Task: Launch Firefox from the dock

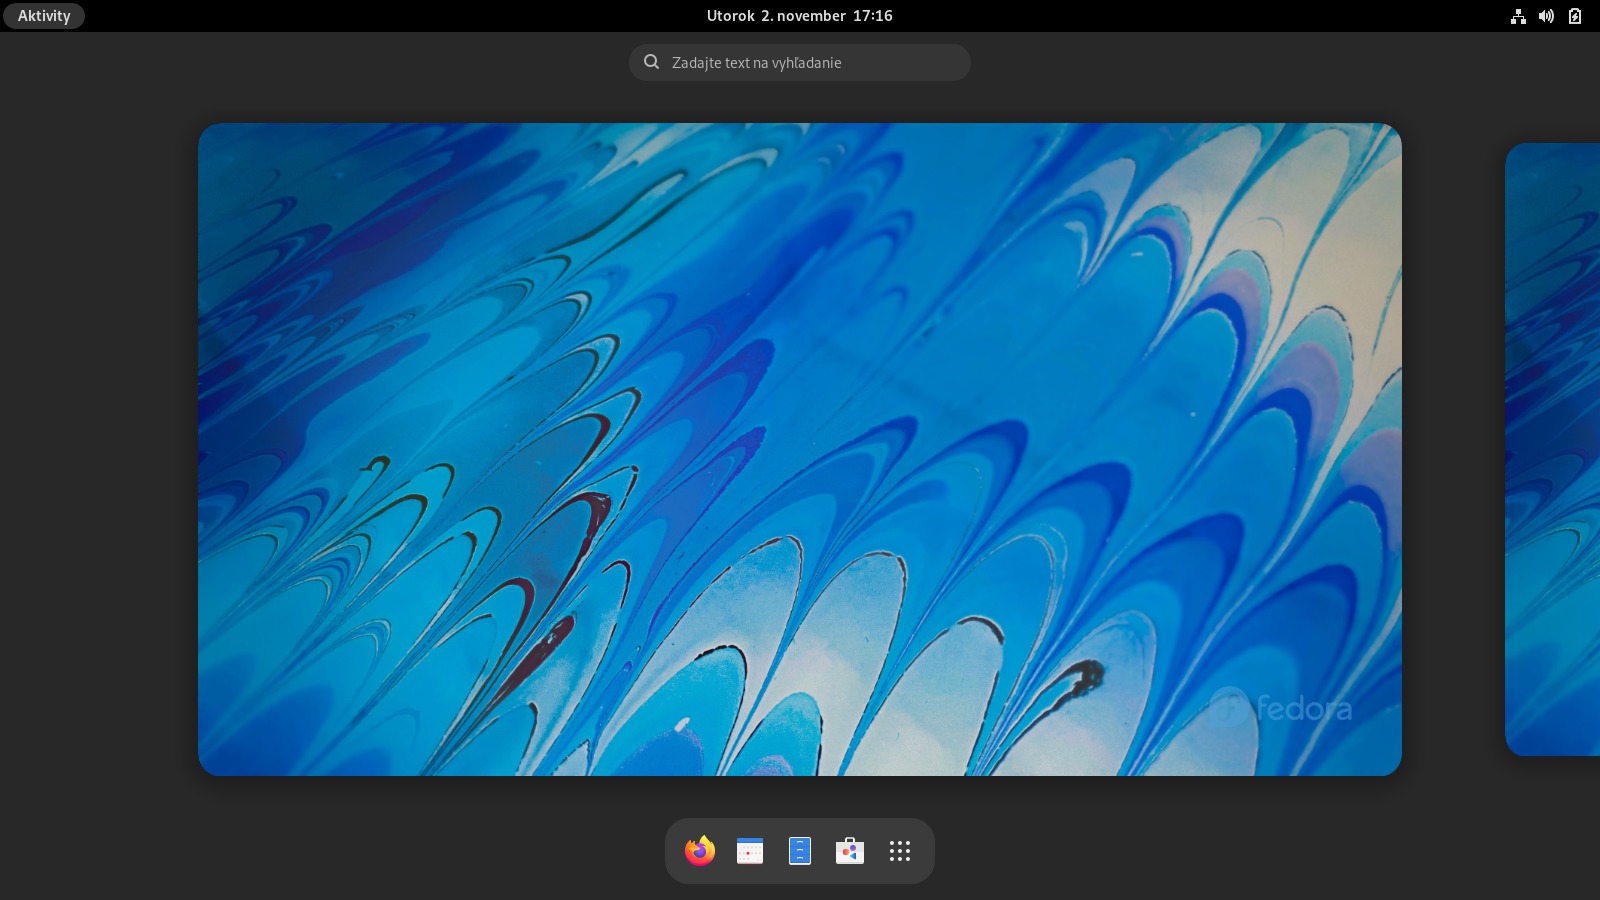Action: pyautogui.click(x=700, y=851)
